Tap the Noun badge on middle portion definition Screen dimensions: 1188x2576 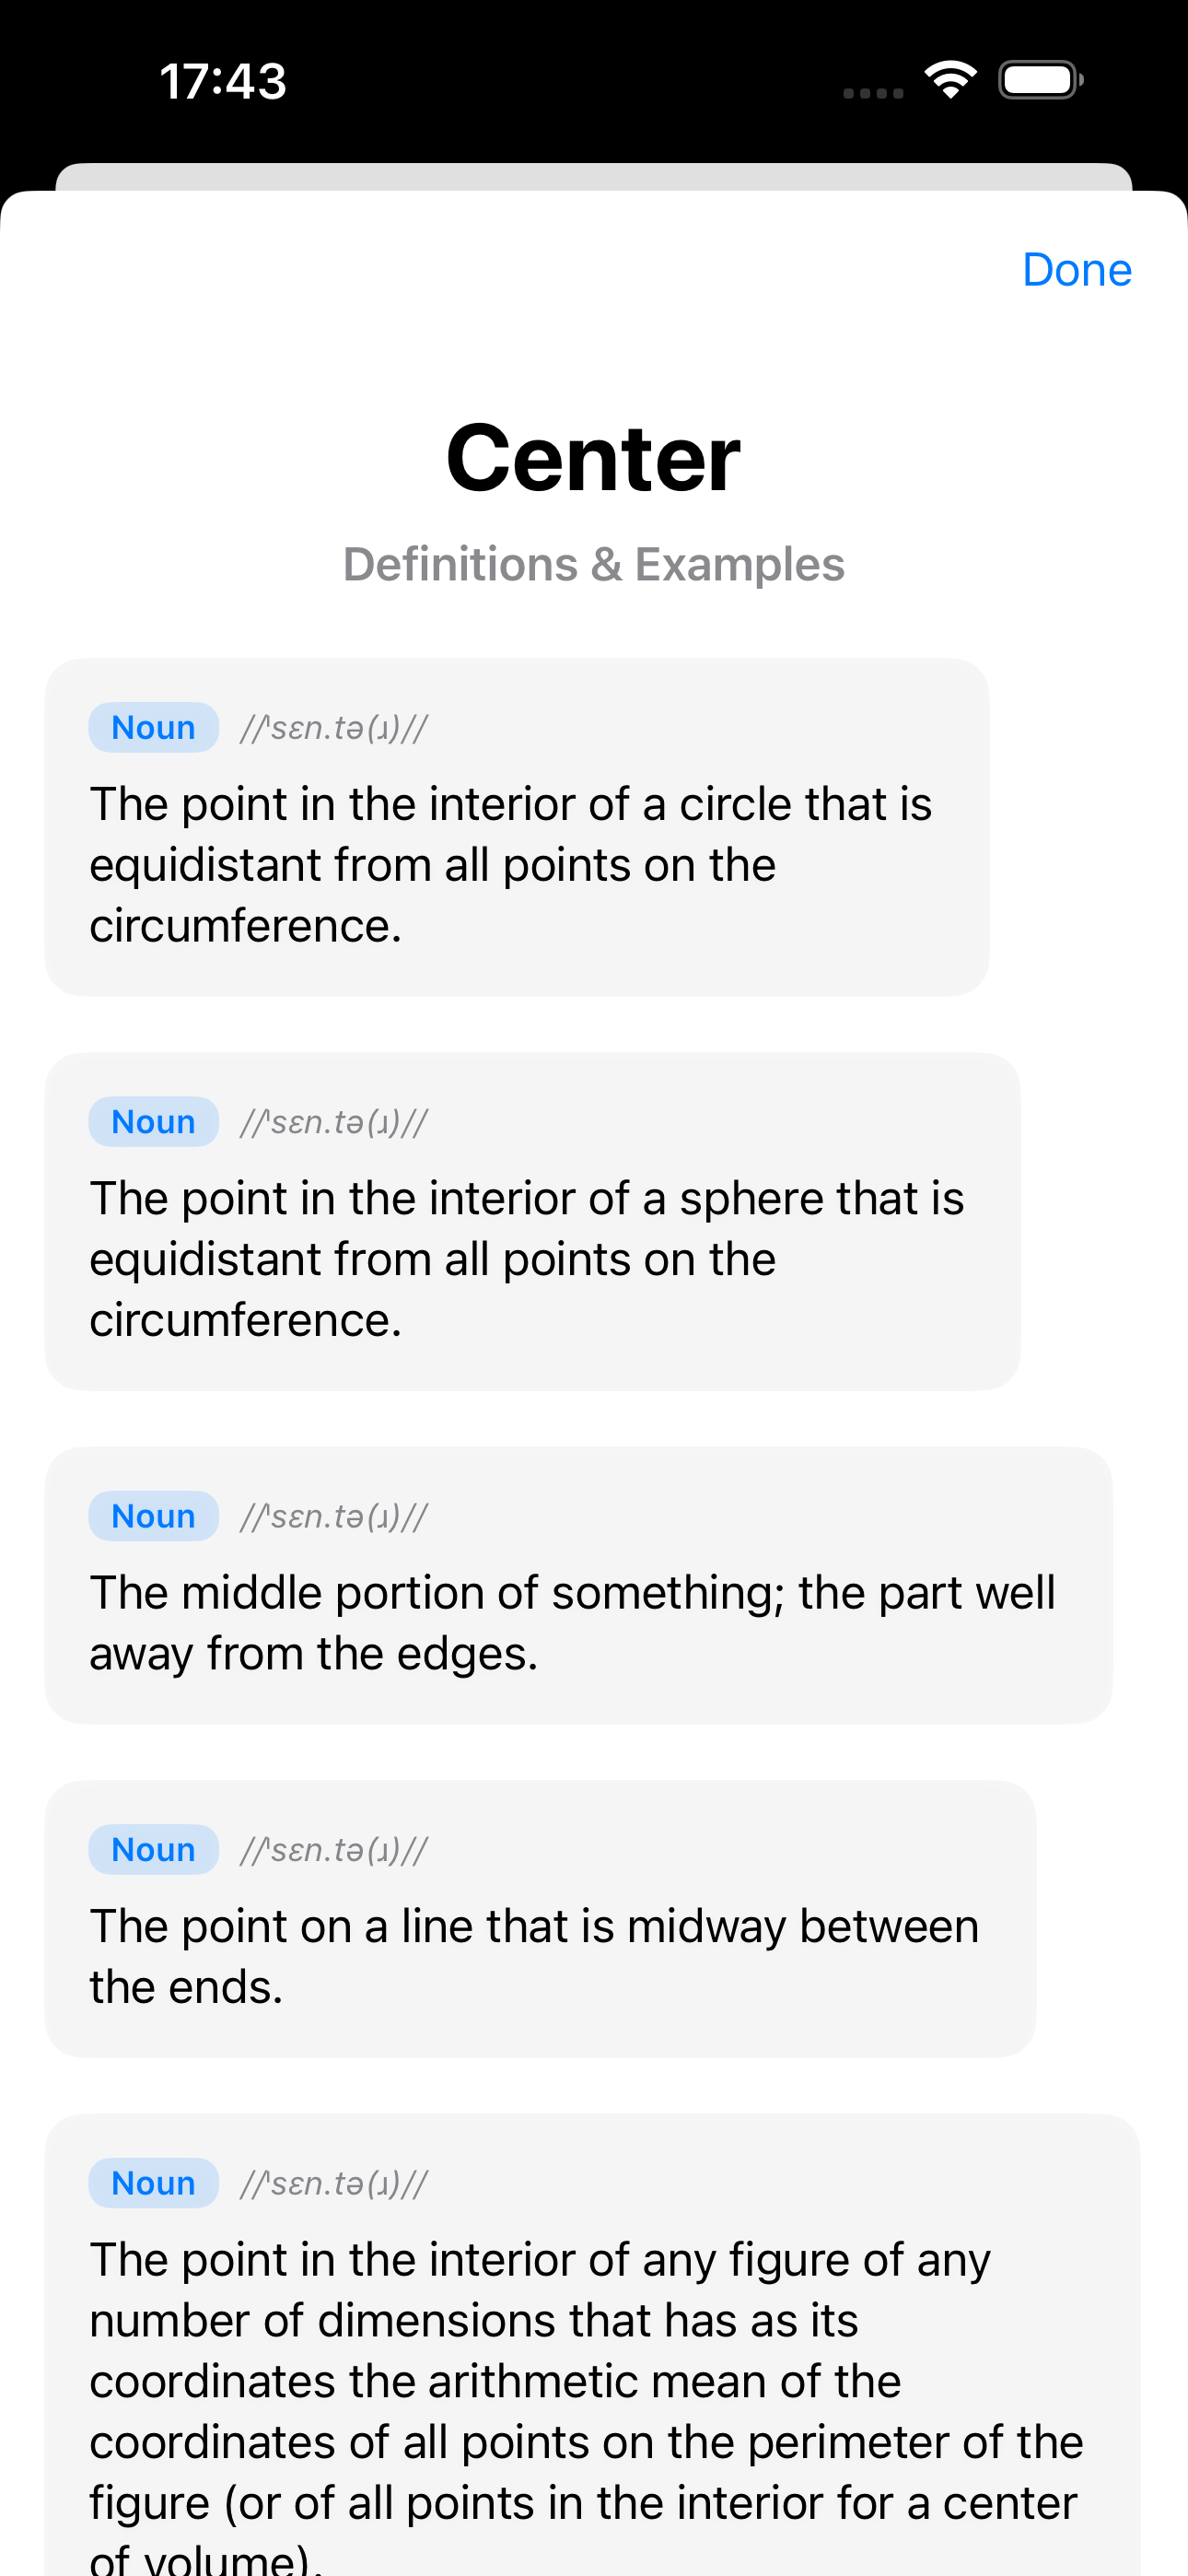[x=153, y=1516]
